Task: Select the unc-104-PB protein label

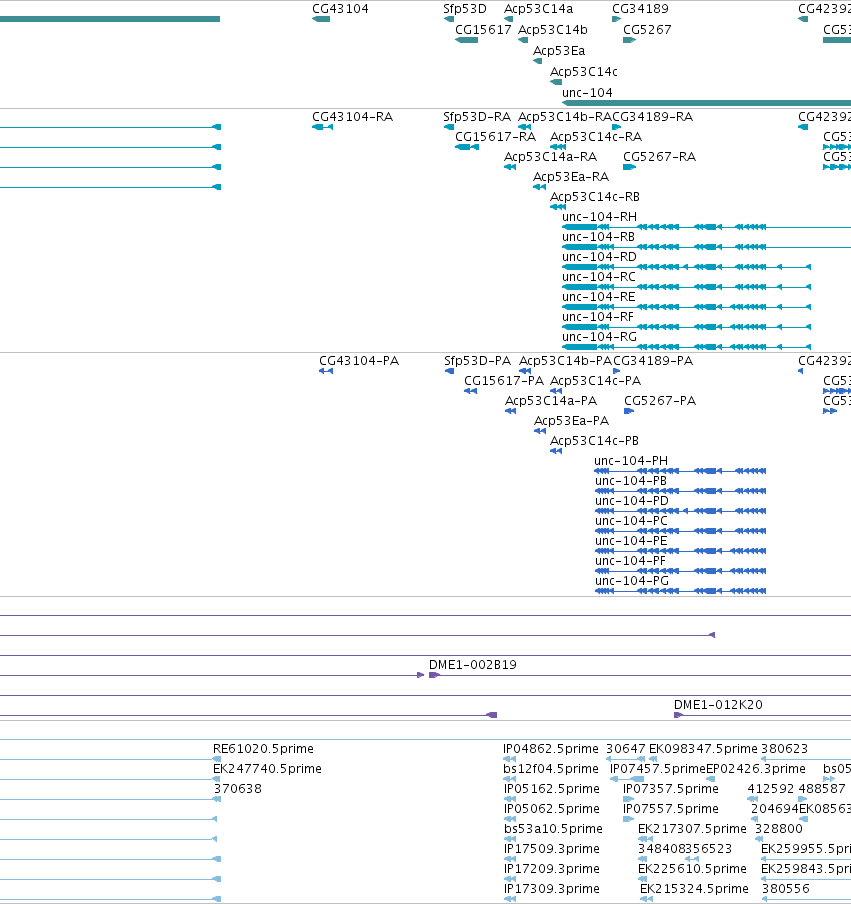Action: pos(631,481)
